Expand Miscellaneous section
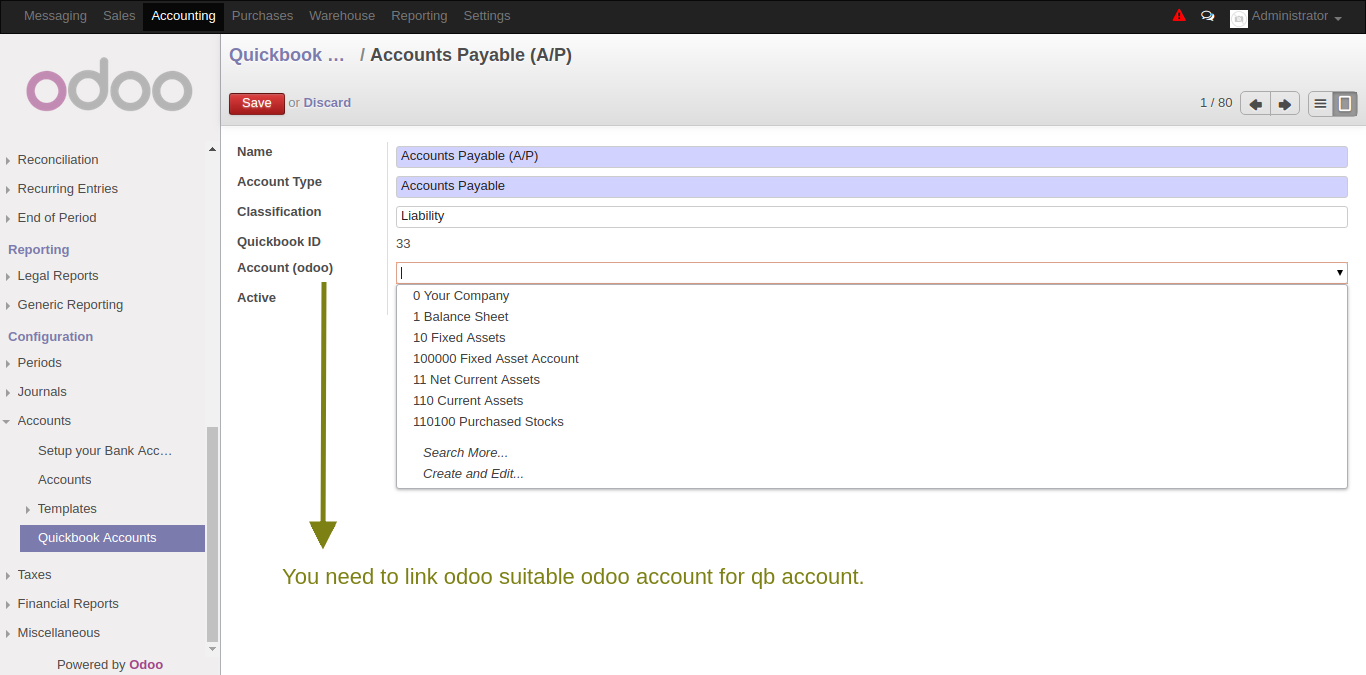This screenshot has height=675, width=1366. tap(58, 633)
